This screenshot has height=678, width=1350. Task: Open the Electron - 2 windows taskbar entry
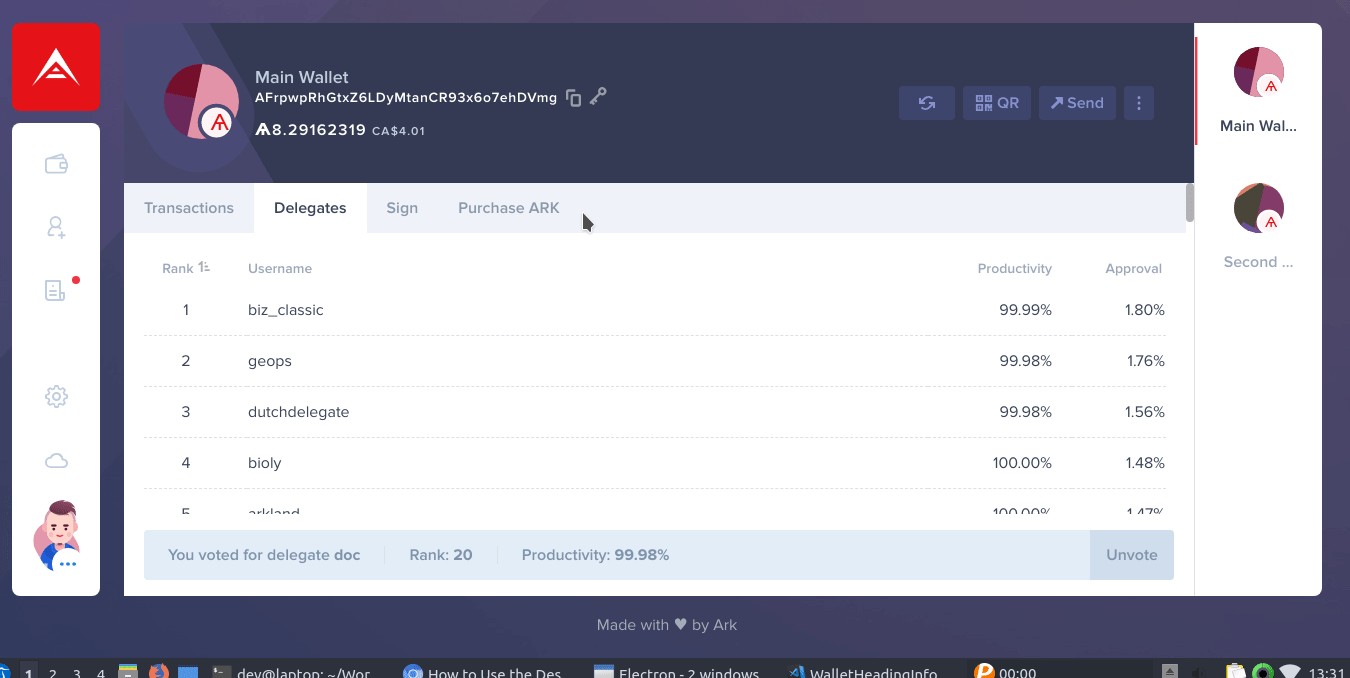[676, 672]
